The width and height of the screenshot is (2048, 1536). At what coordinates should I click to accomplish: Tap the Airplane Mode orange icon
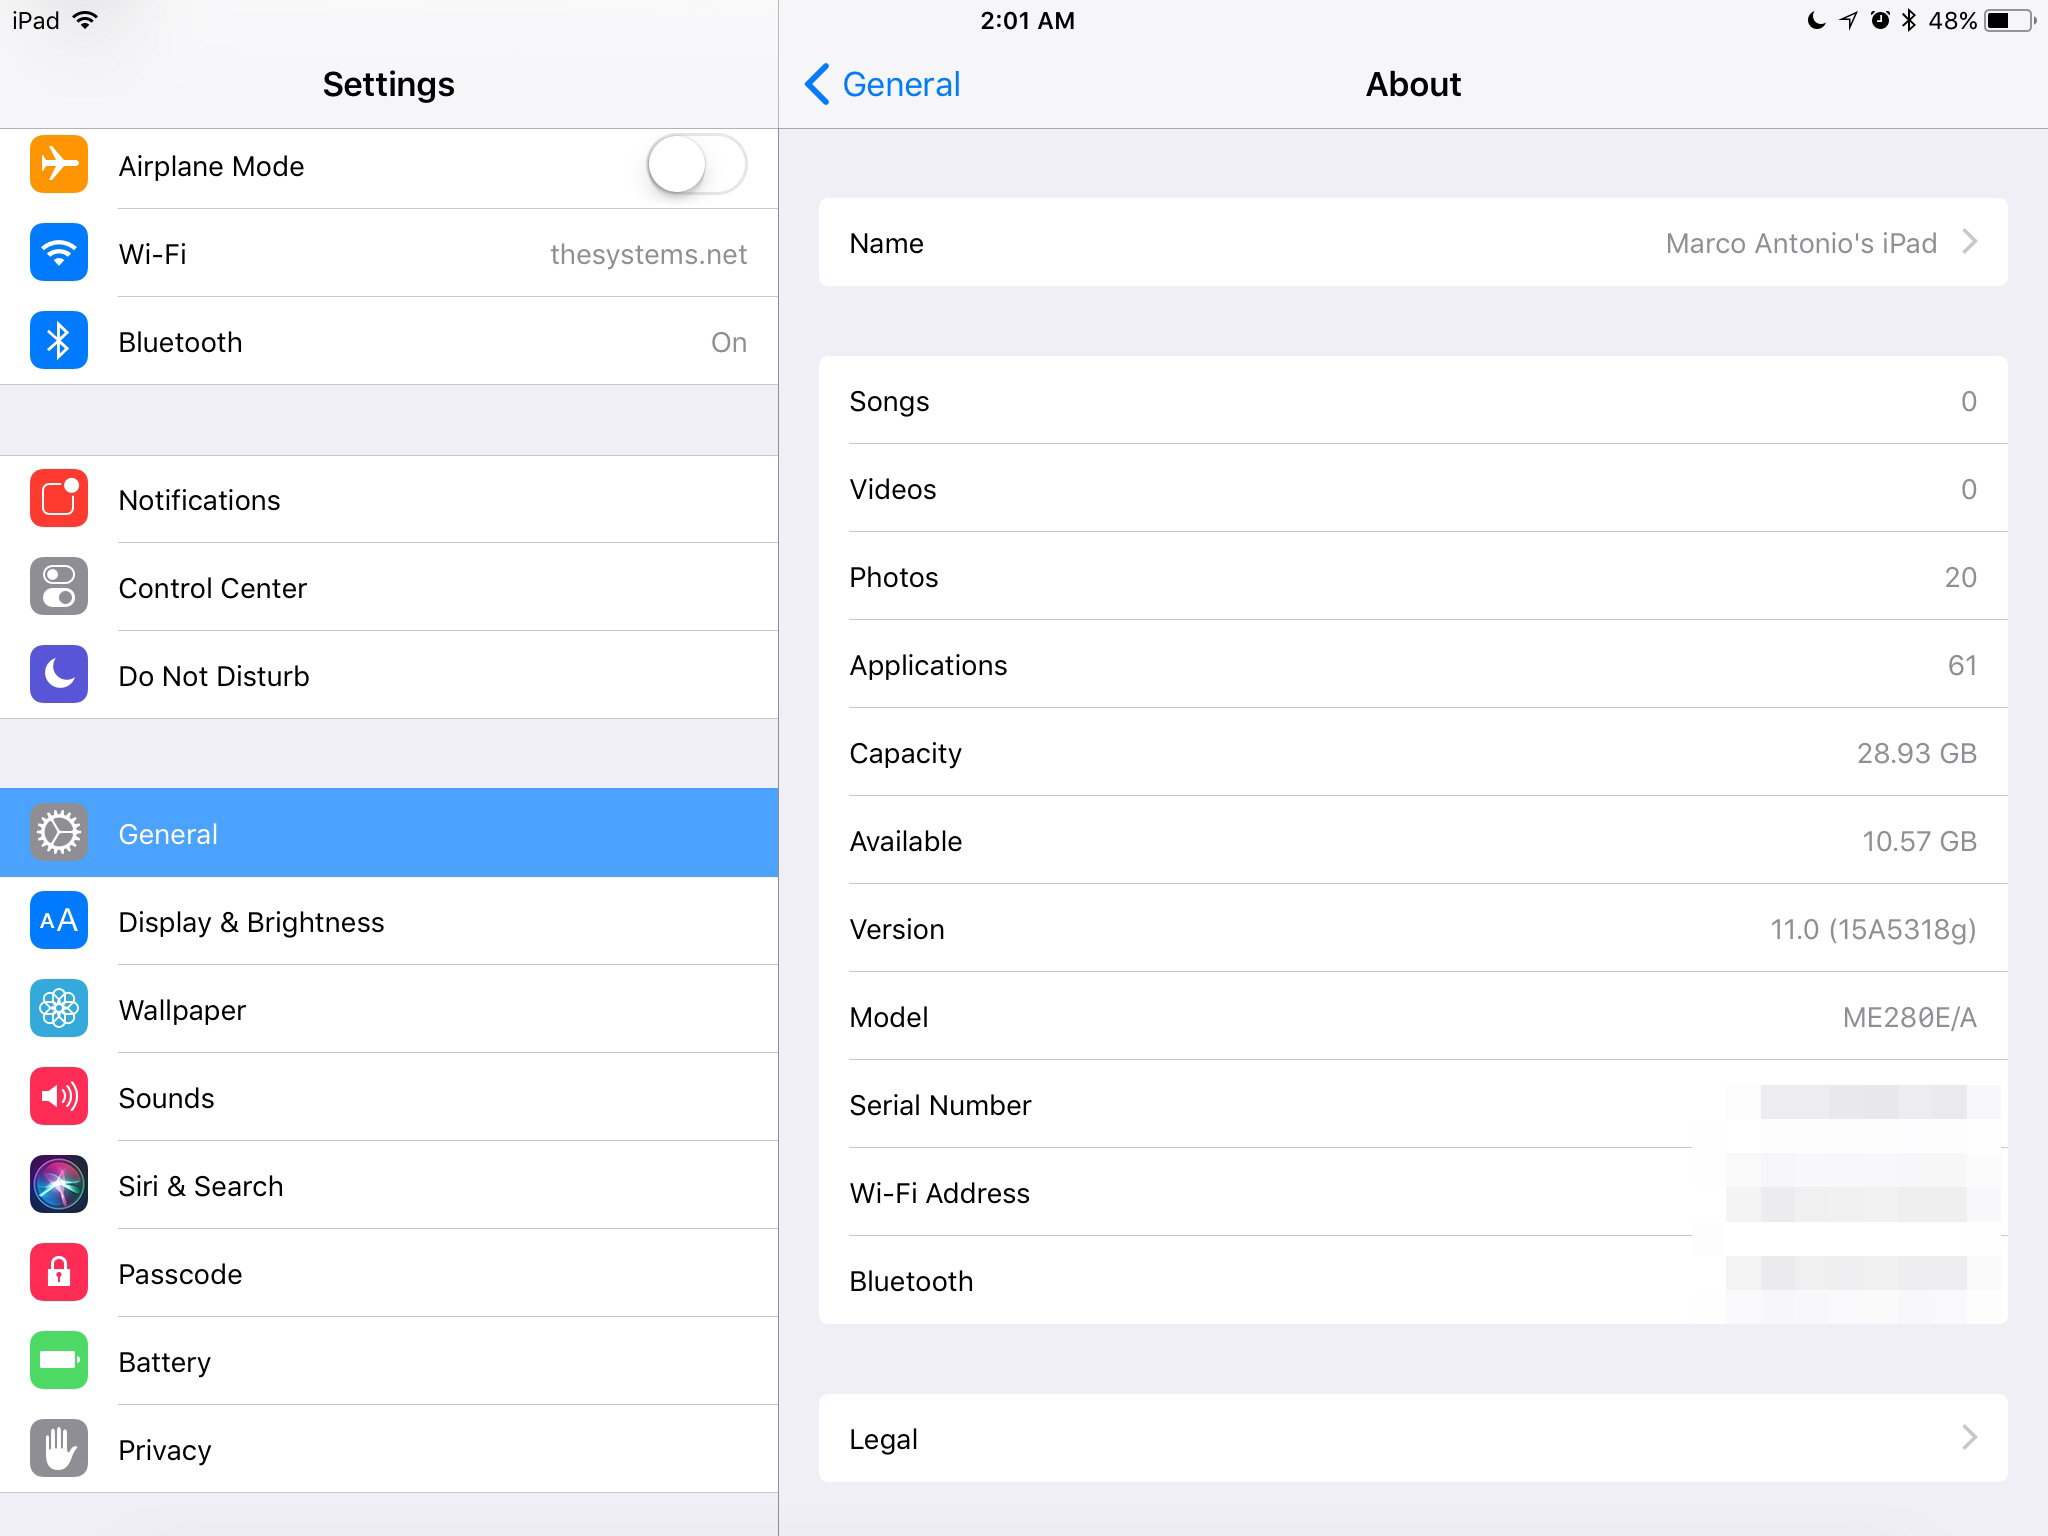point(59,164)
